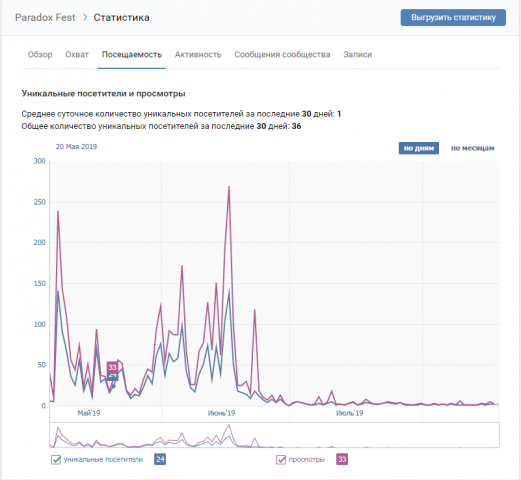The width and height of the screenshot is (521, 480).
Task: Click the line starting Среднее суточное количество
Action: coord(181,114)
